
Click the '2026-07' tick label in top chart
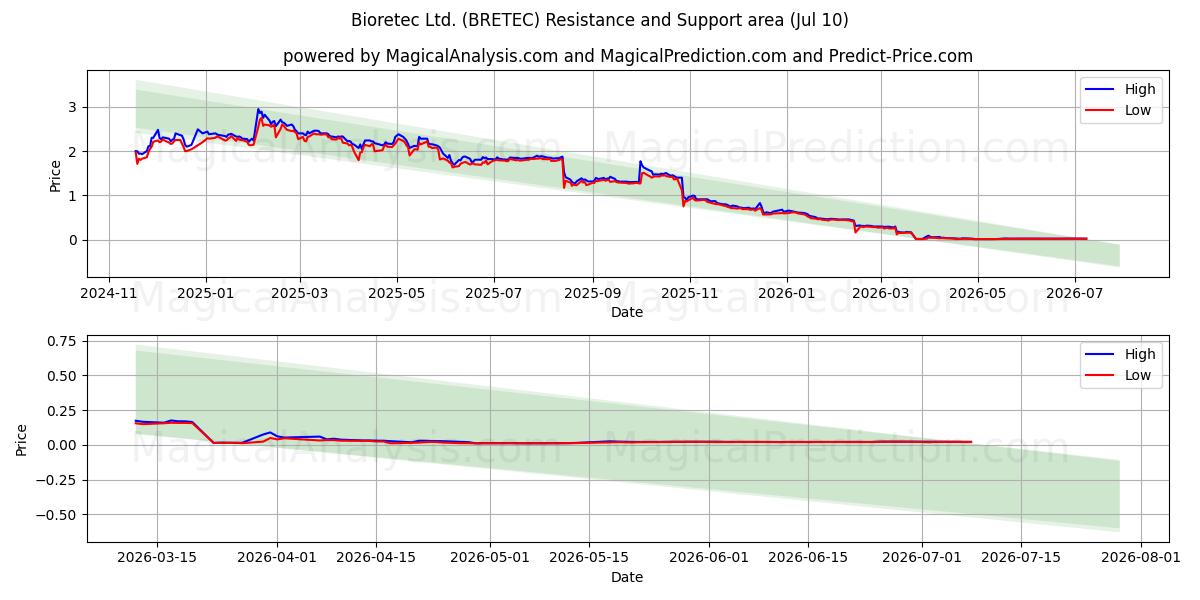[x=1074, y=293]
